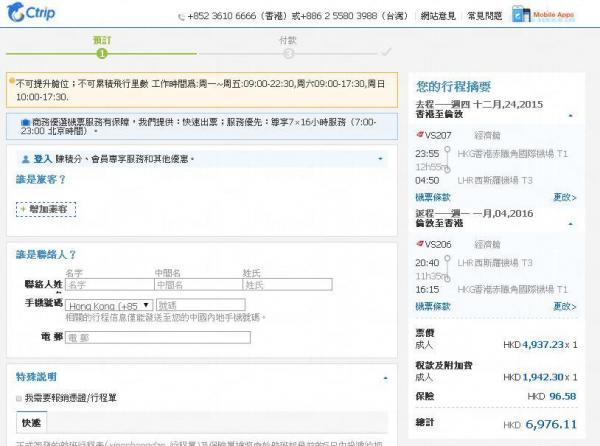Image resolution: width=600 pixels, height=446 pixels.
Task: Open 機票條款 for flight VS206
Action: coord(433,306)
